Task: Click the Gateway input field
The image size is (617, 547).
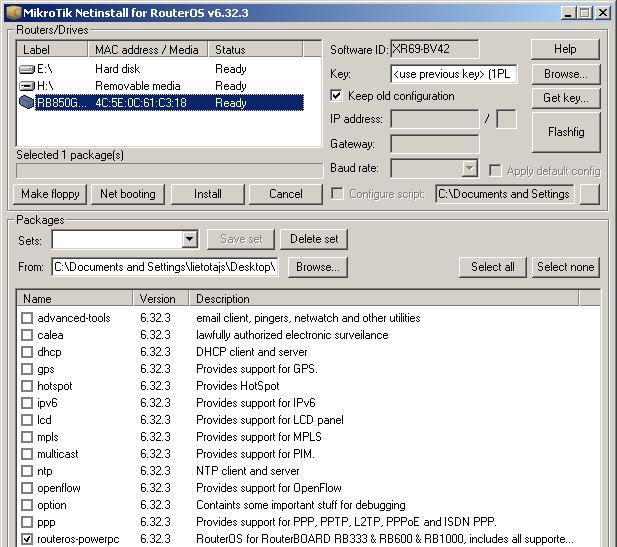Action: pos(435,144)
